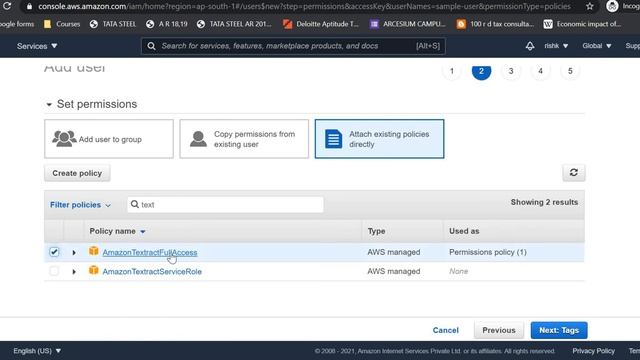Cancel the add user wizard
This screenshot has width=640, height=360.
coord(445,330)
